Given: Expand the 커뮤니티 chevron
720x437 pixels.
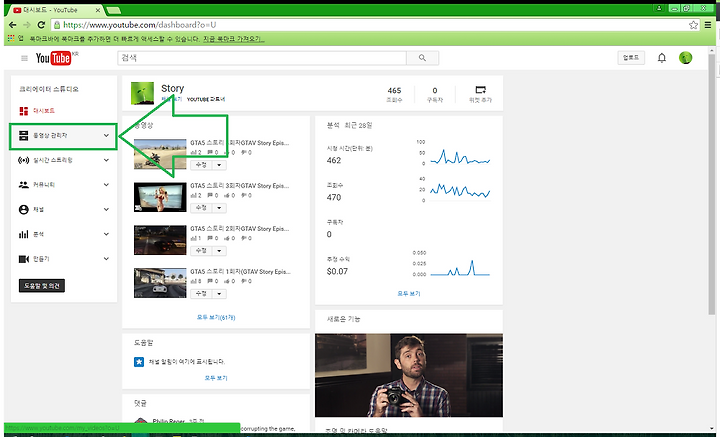Looking at the screenshot, I should pyautogui.click(x=106, y=185).
